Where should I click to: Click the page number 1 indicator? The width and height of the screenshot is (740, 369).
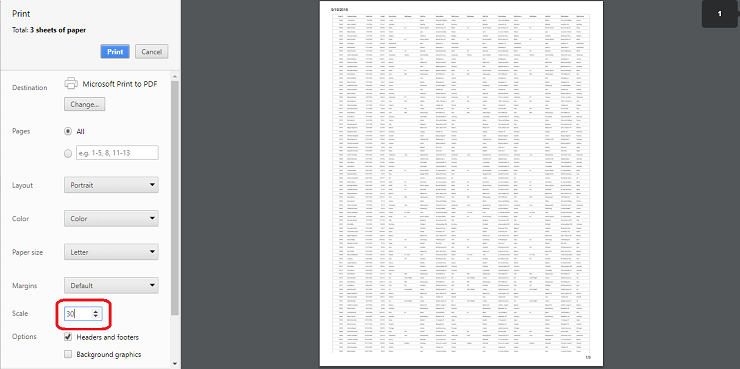(x=720, y=14)
